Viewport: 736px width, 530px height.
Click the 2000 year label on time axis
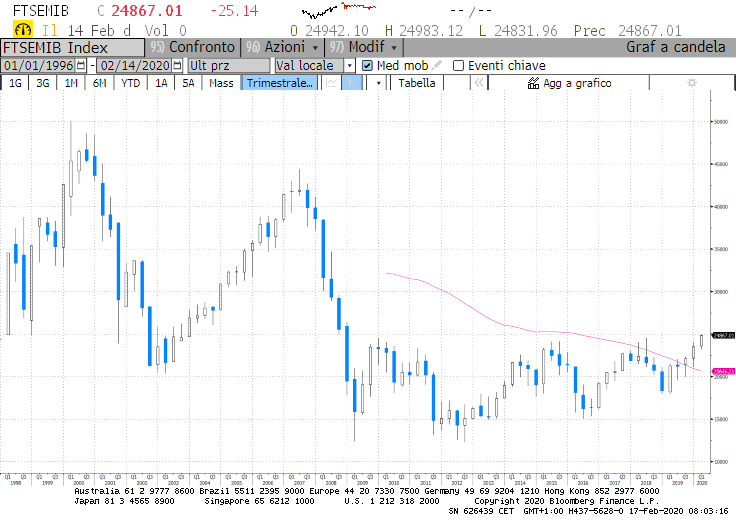78,483
